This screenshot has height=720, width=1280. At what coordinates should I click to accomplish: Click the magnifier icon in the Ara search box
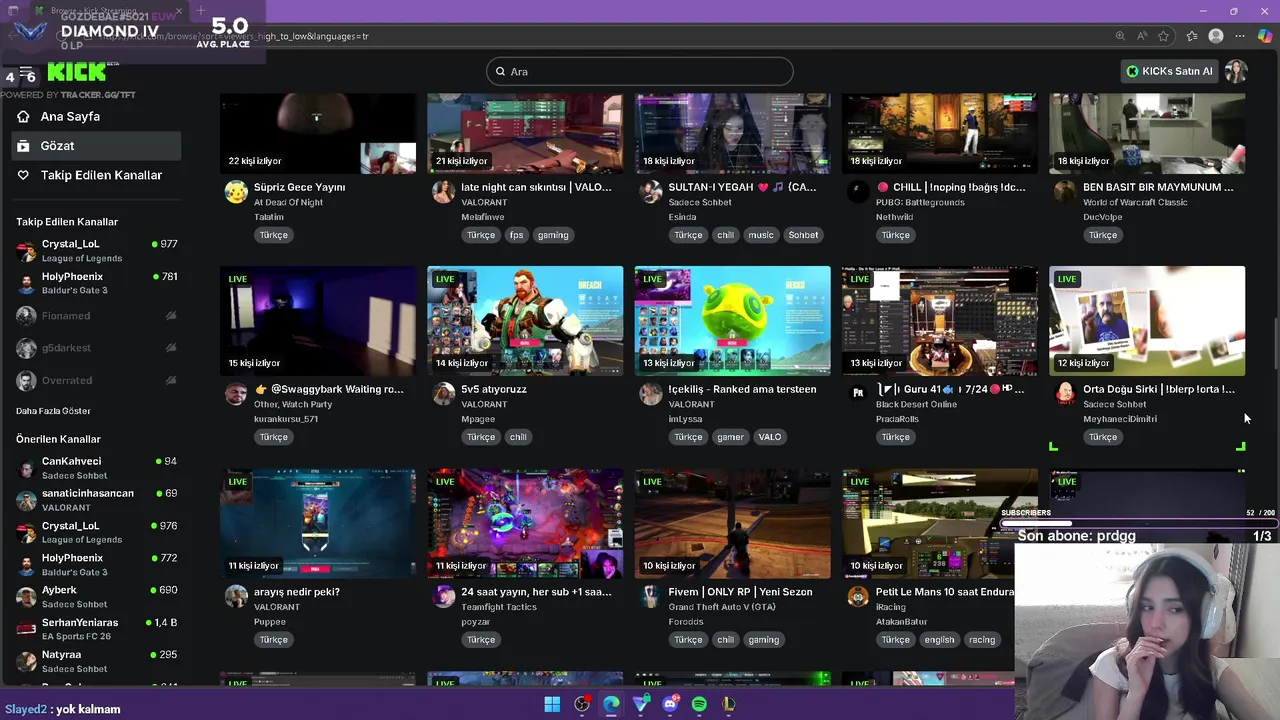501,71
